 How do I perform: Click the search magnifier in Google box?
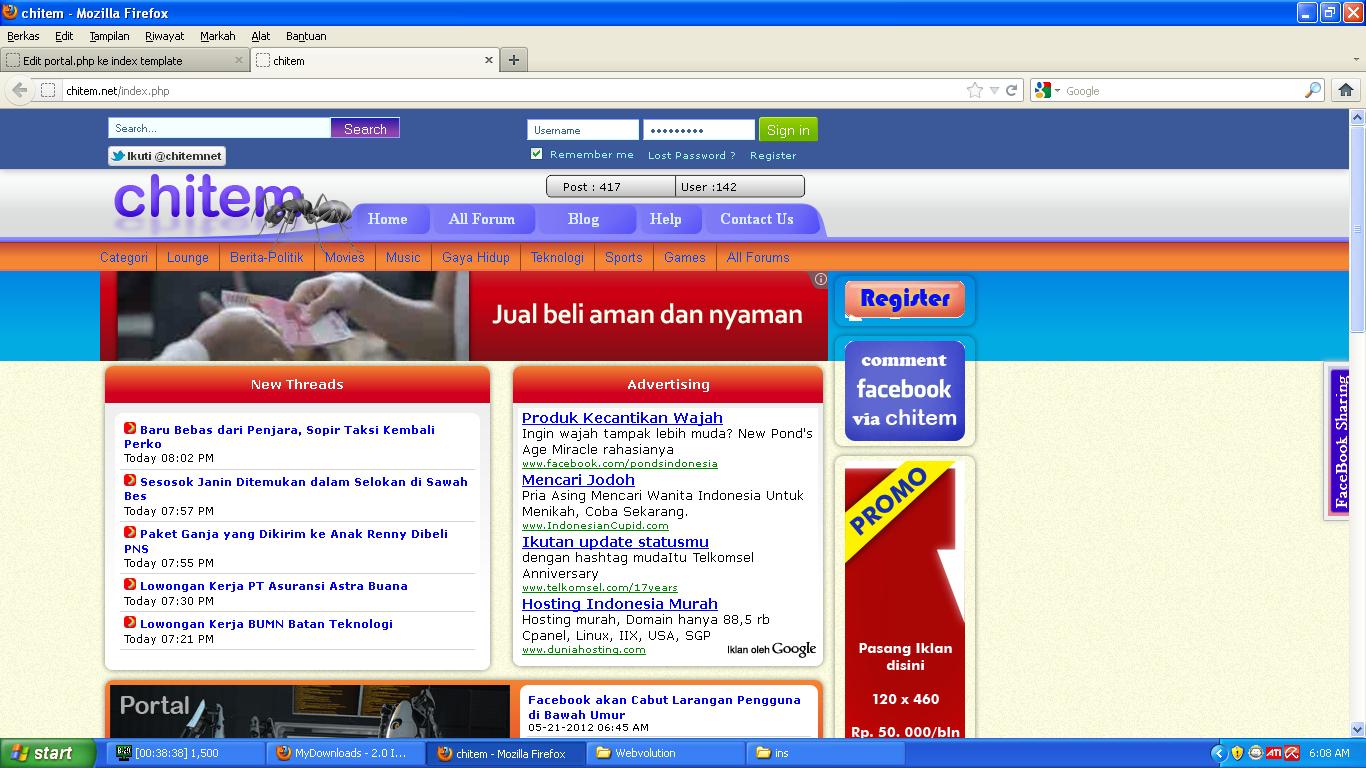click(1313, 90)
